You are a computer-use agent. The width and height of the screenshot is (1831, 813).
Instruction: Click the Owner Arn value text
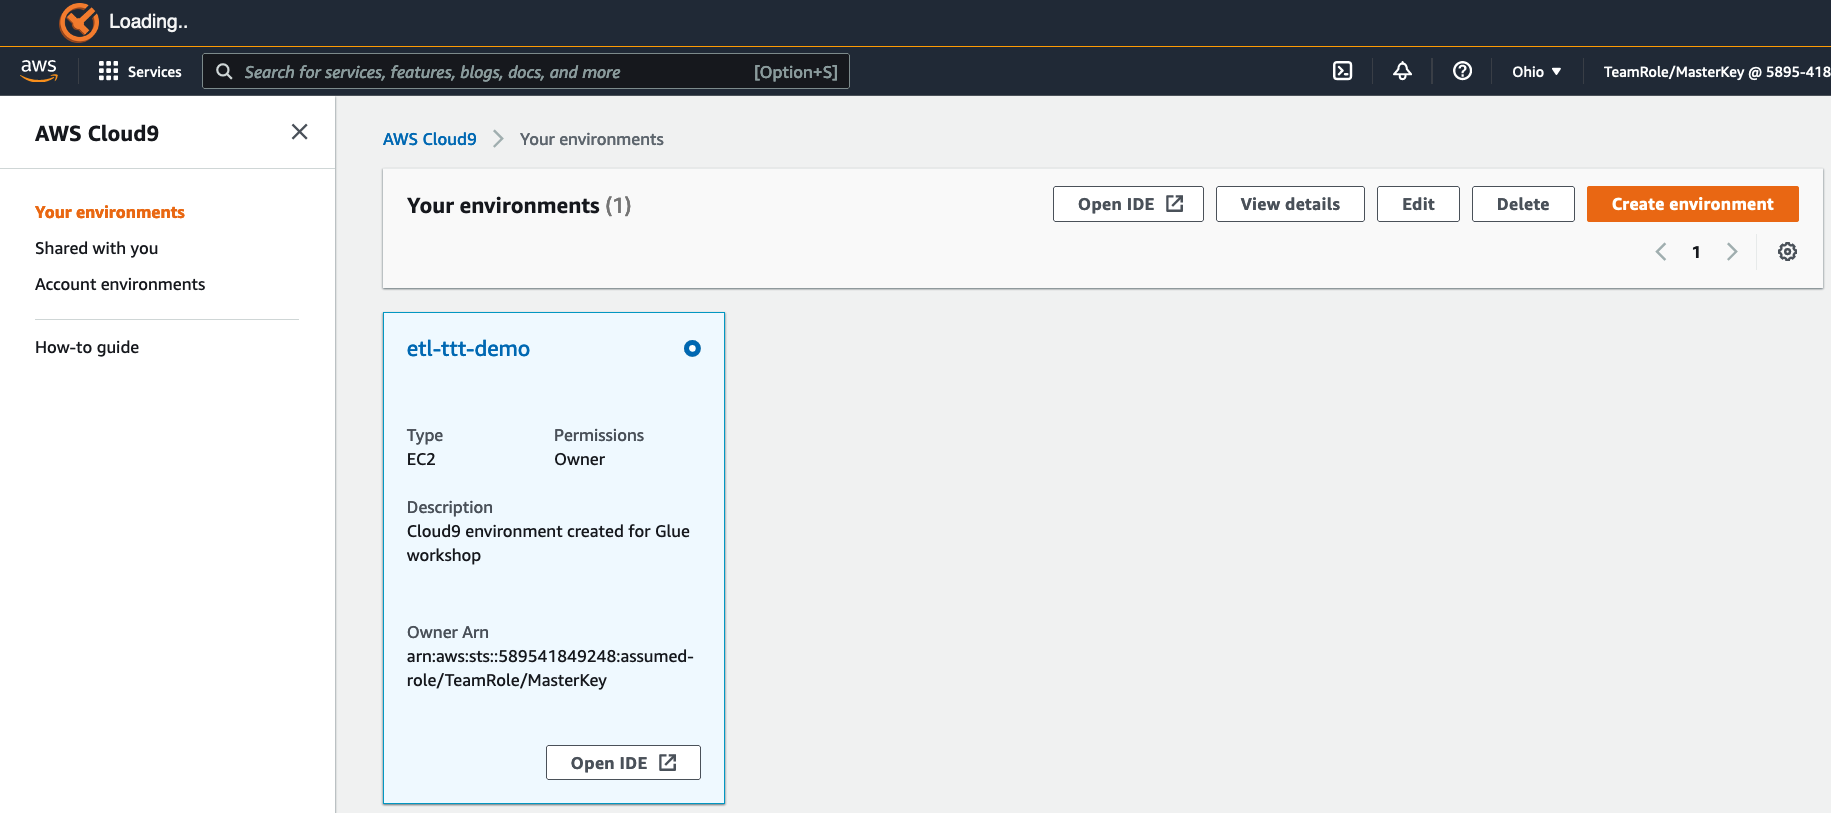click(x=550, y=668)
